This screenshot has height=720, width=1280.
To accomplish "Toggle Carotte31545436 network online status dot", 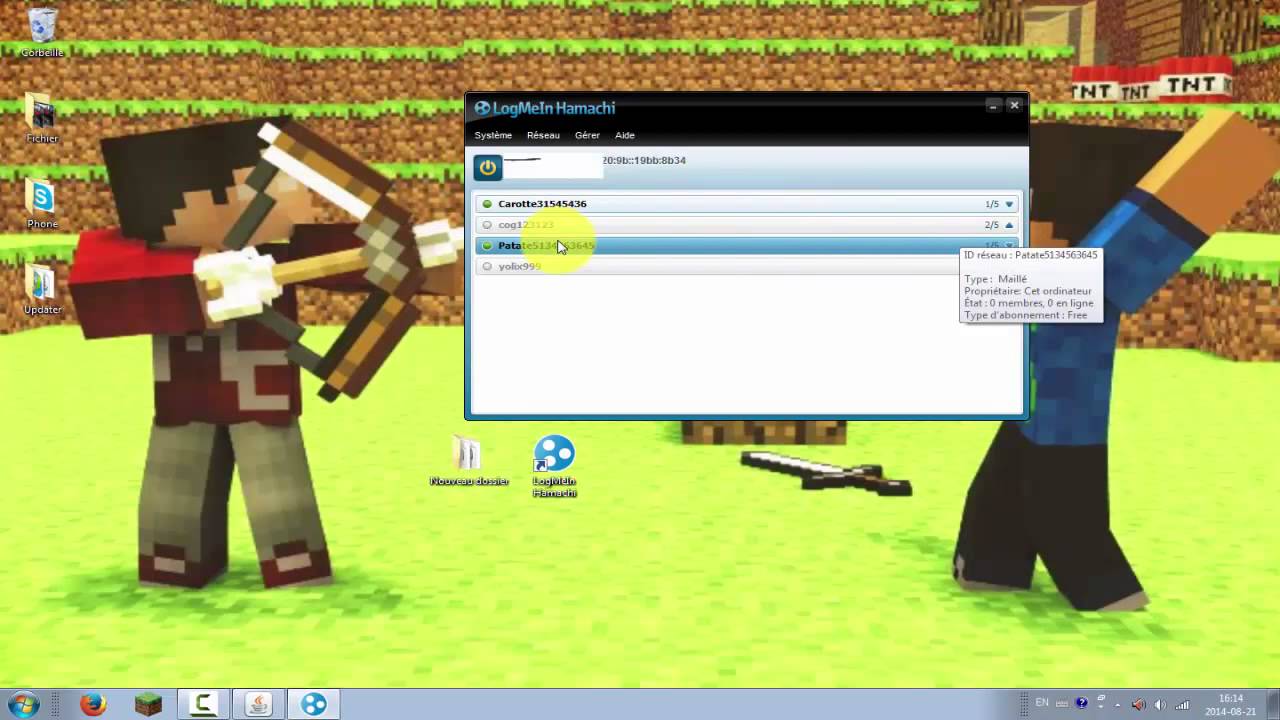I will [x=487, y=204].
